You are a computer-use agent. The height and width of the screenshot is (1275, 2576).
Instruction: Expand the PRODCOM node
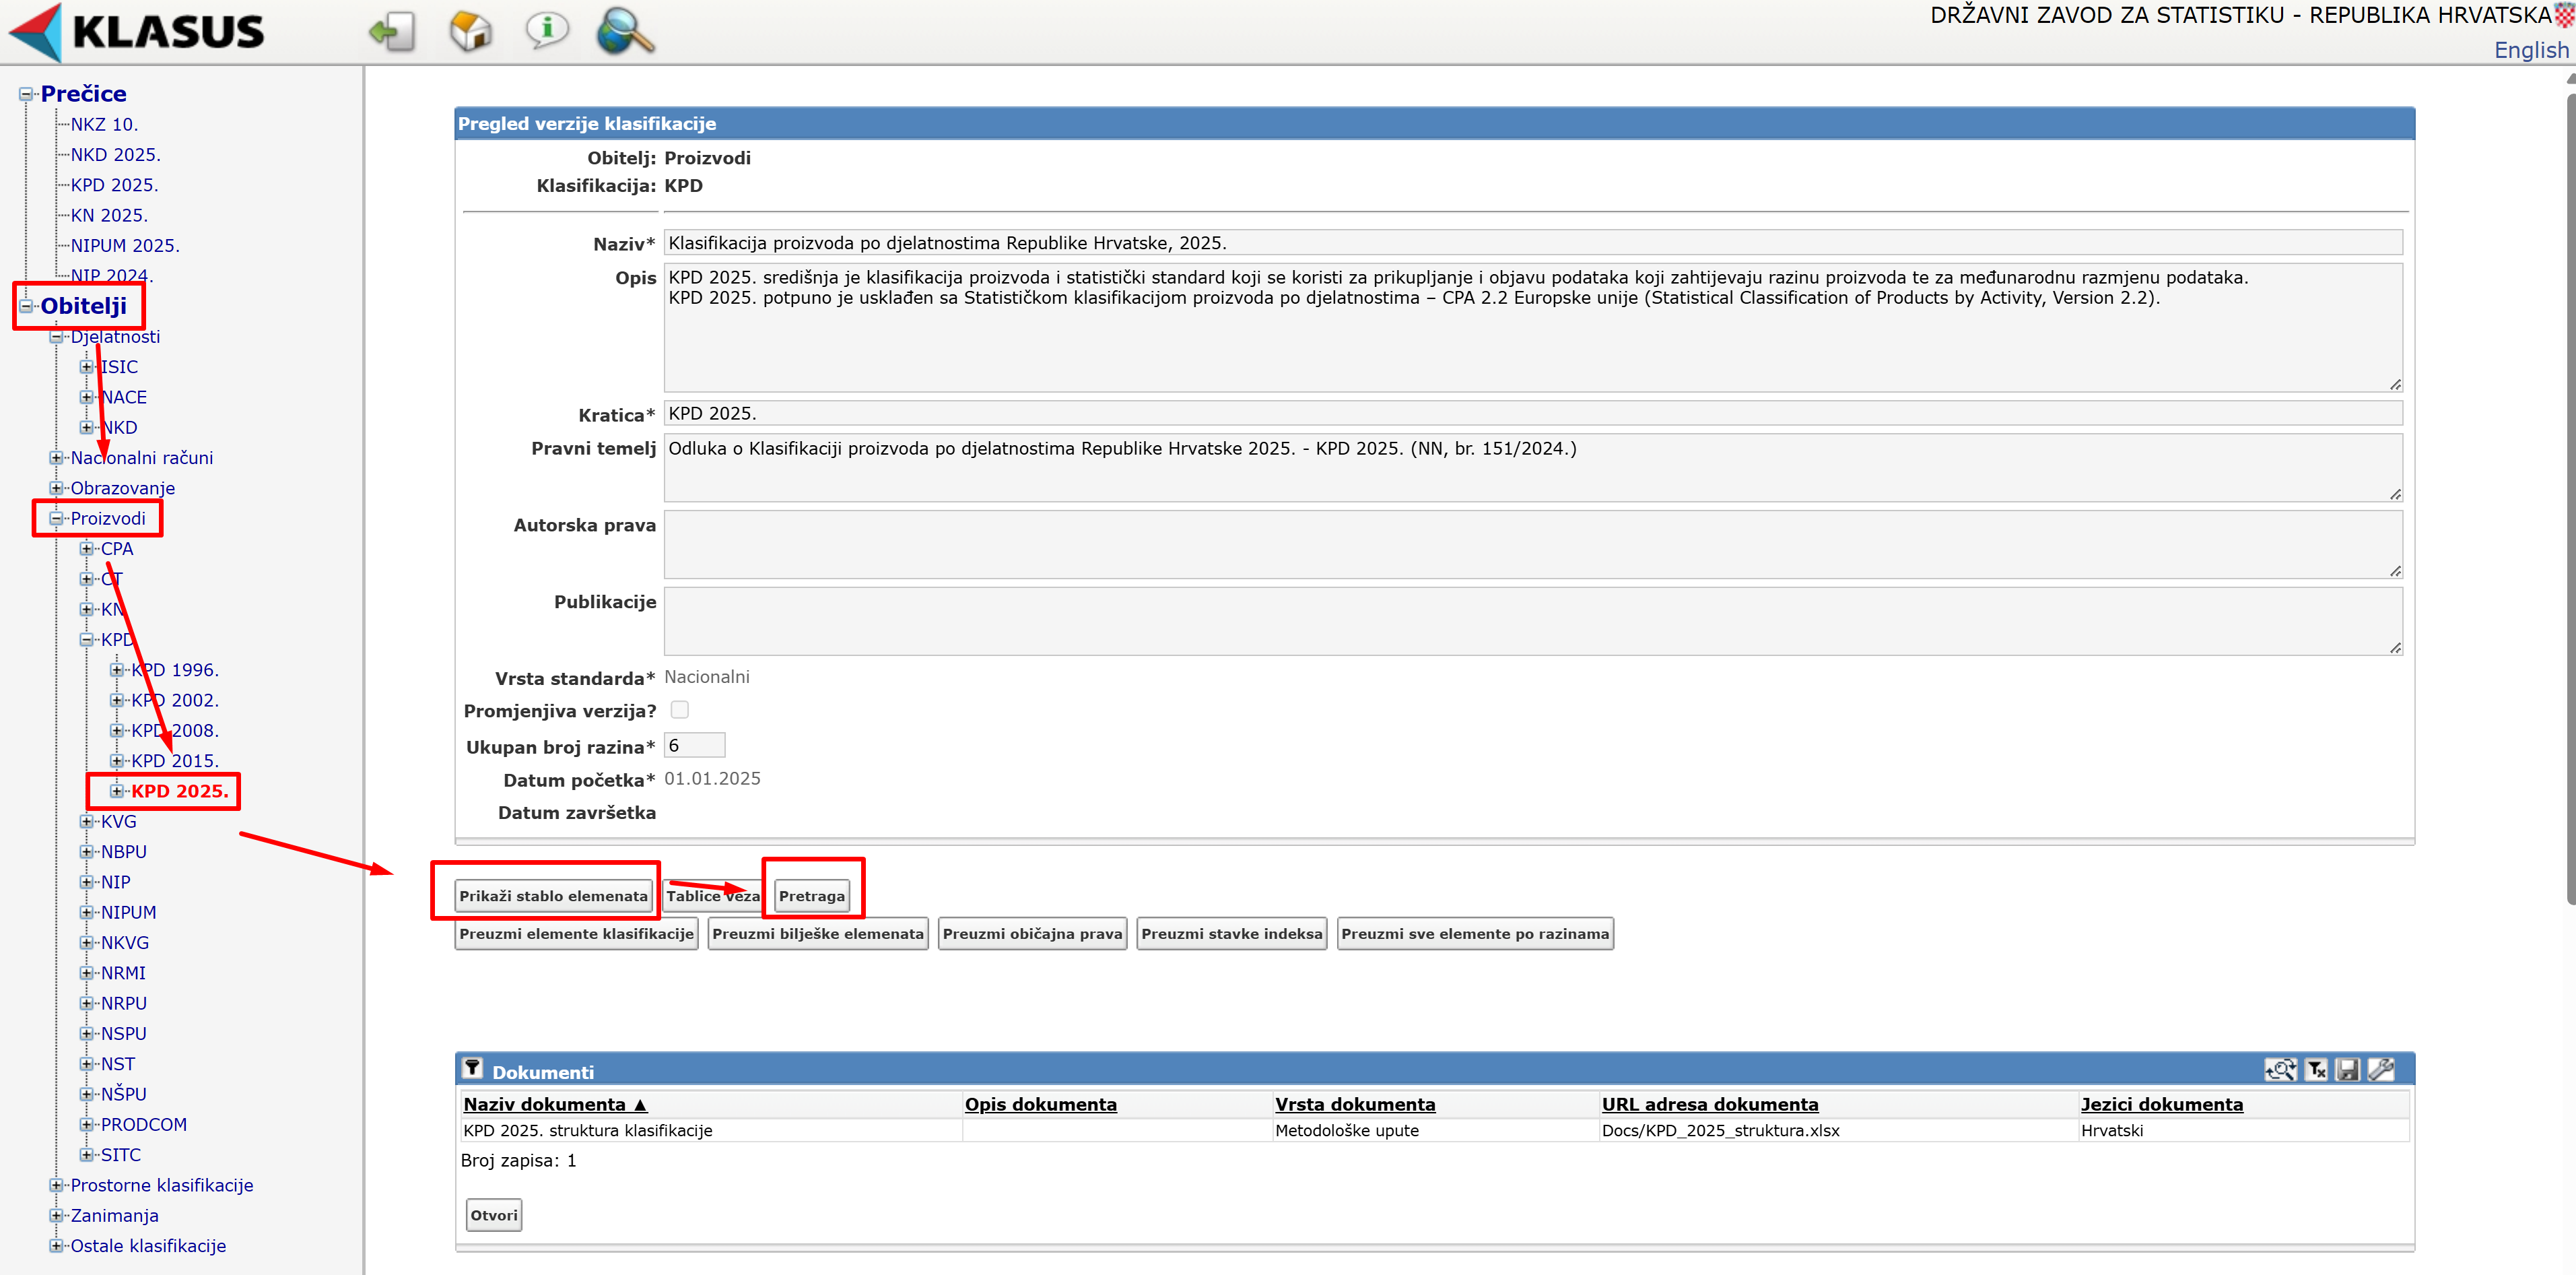87,1125
